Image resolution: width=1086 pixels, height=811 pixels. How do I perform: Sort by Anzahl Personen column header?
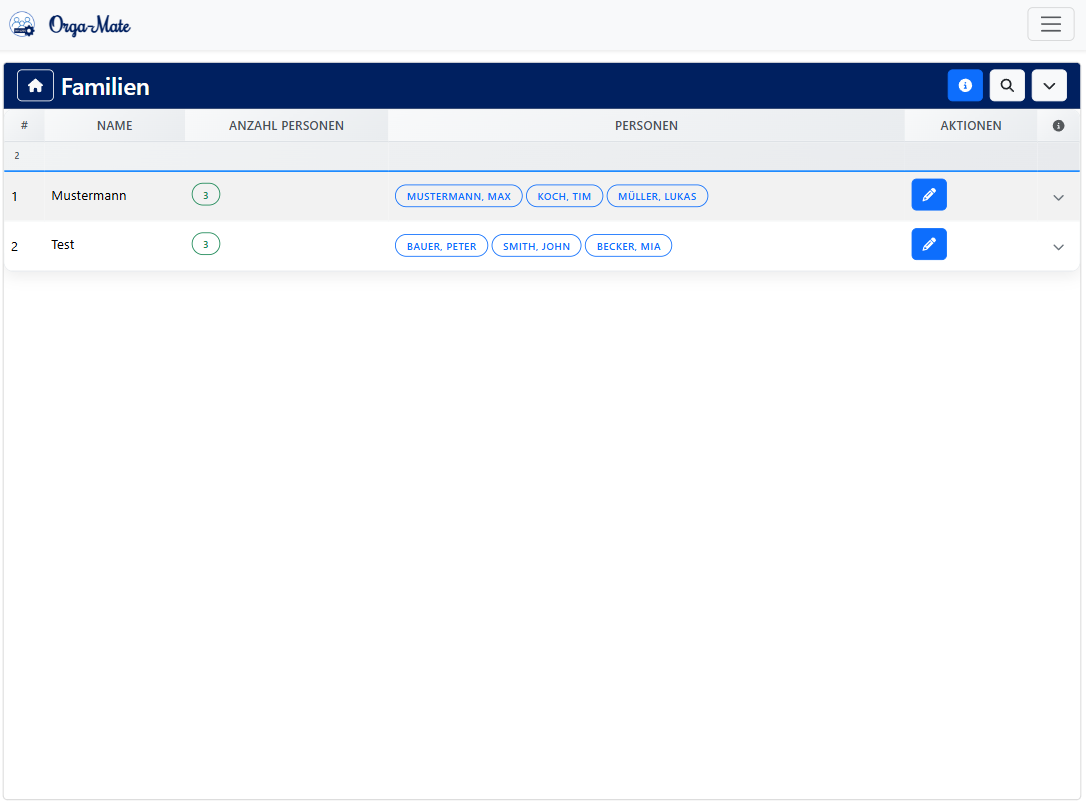pos(286,126)
